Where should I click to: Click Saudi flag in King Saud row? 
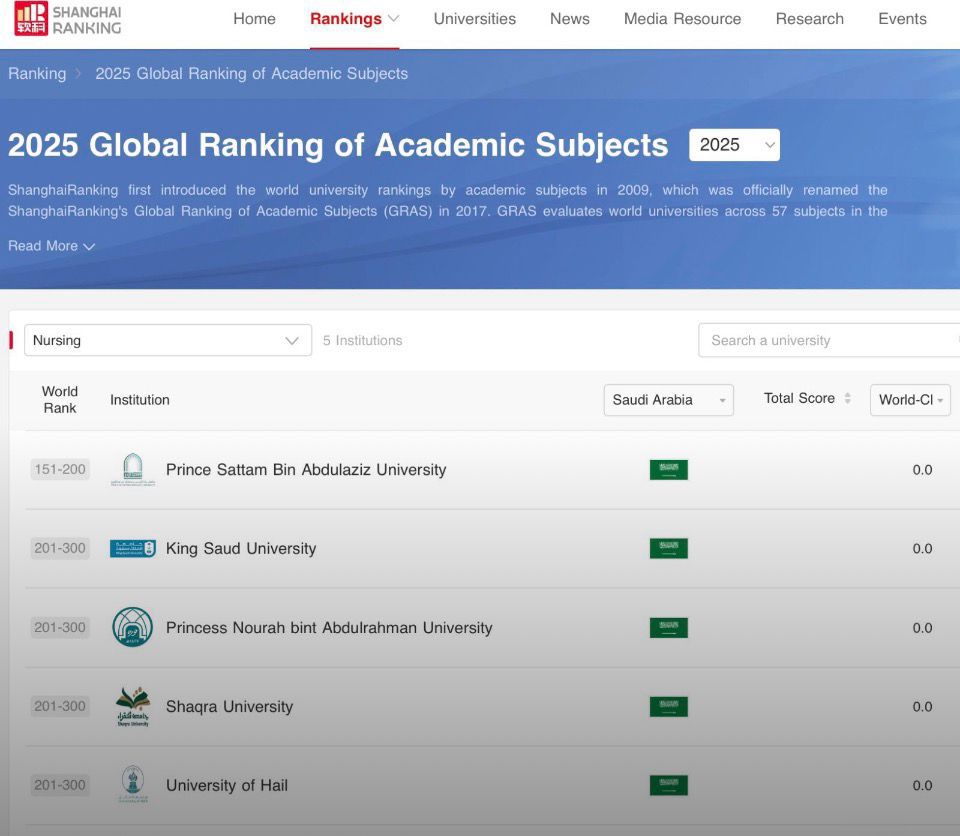click(x=669, y=548)
